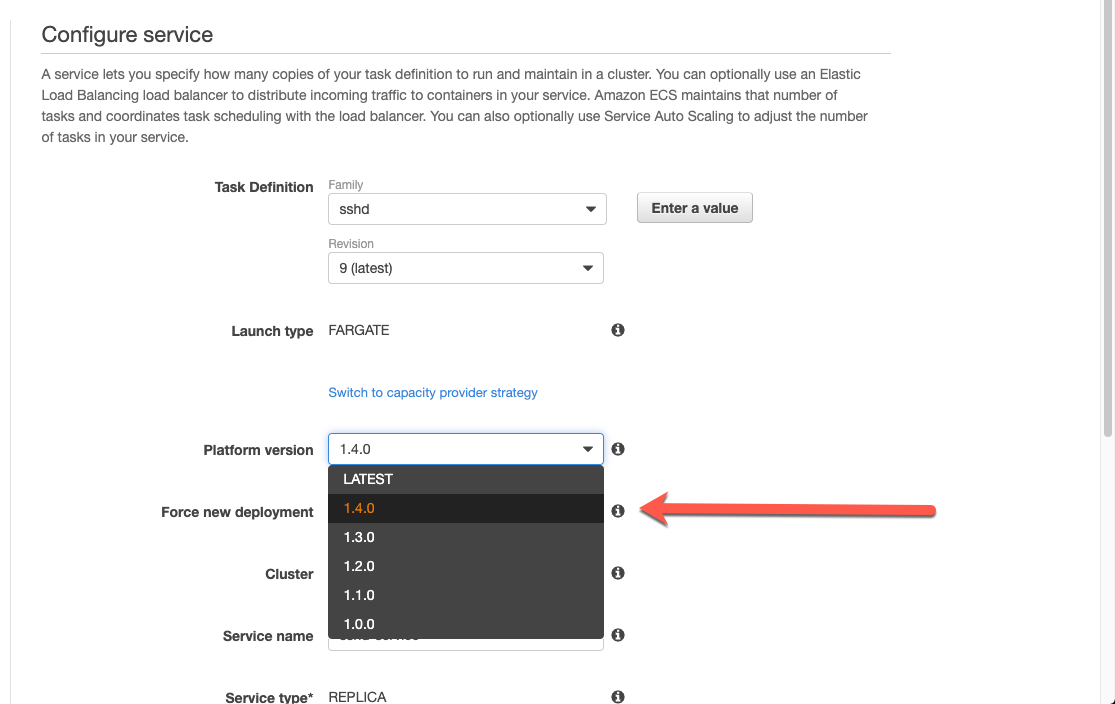Screen dimensions: 1115x704
Task: Collapse the Platform version dropdown
Action: pos(466,449)
